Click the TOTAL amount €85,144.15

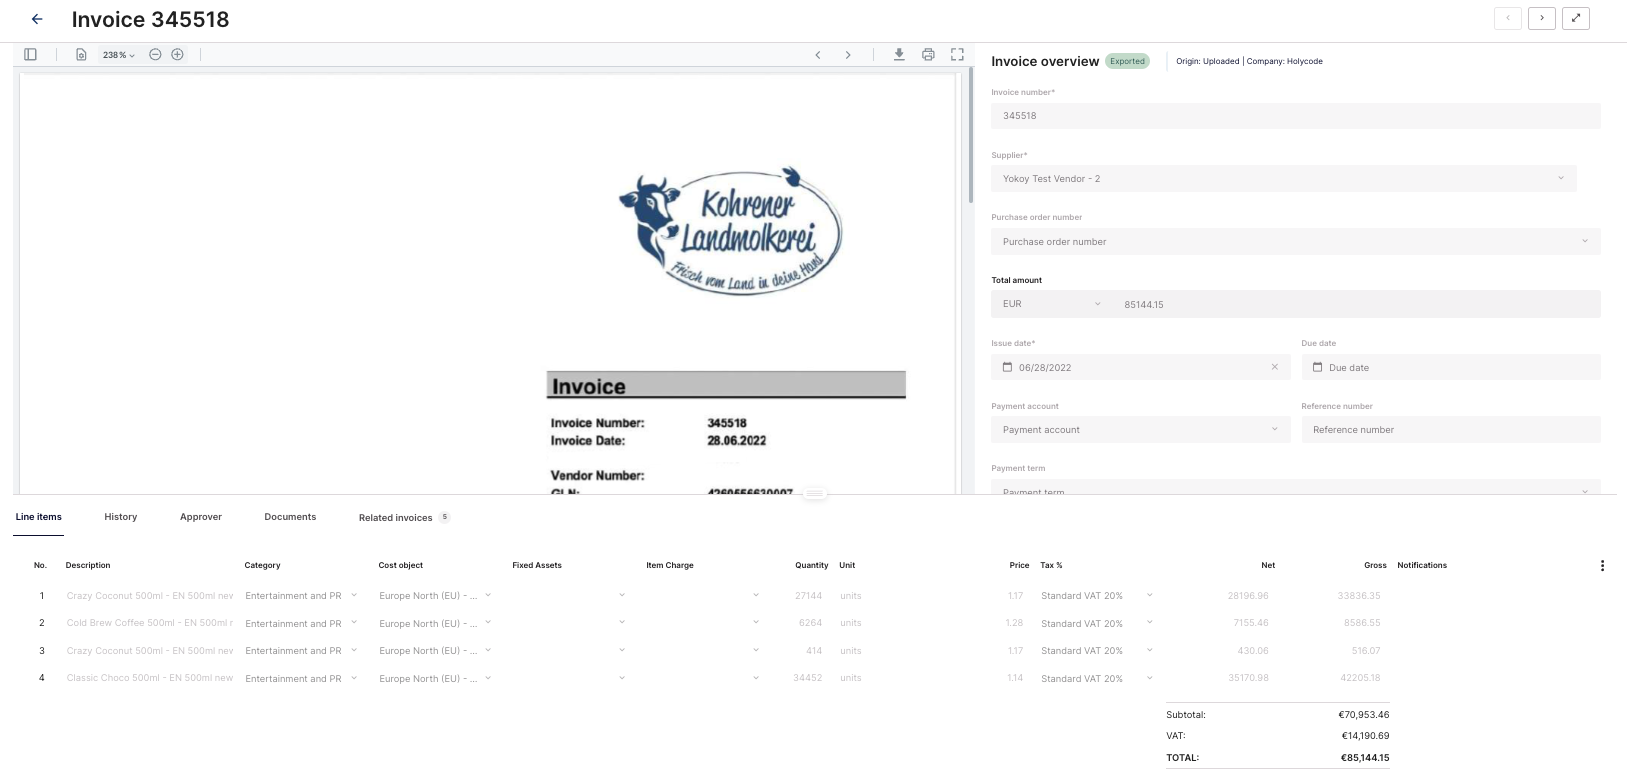(1365, 758)
